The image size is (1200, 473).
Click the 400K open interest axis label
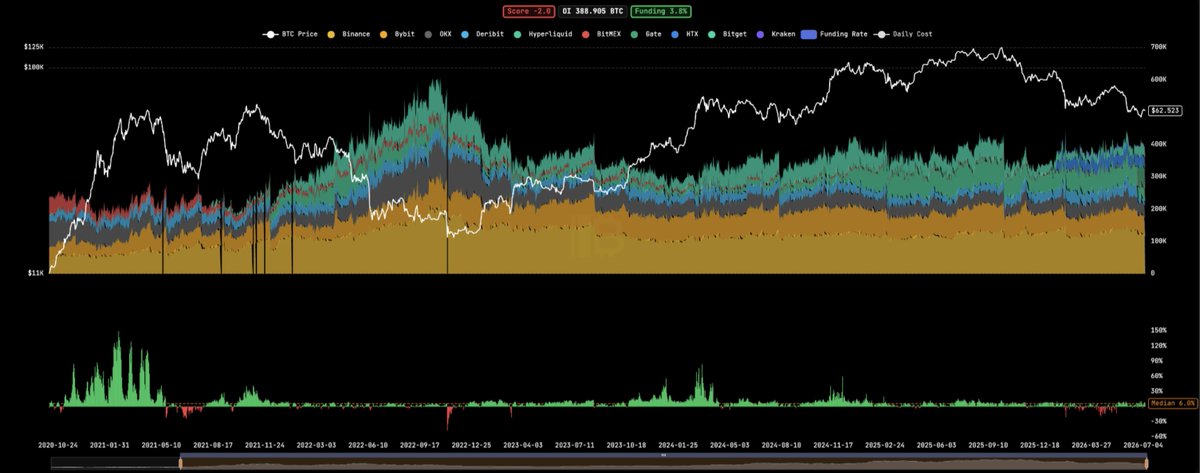[1159, 144]
